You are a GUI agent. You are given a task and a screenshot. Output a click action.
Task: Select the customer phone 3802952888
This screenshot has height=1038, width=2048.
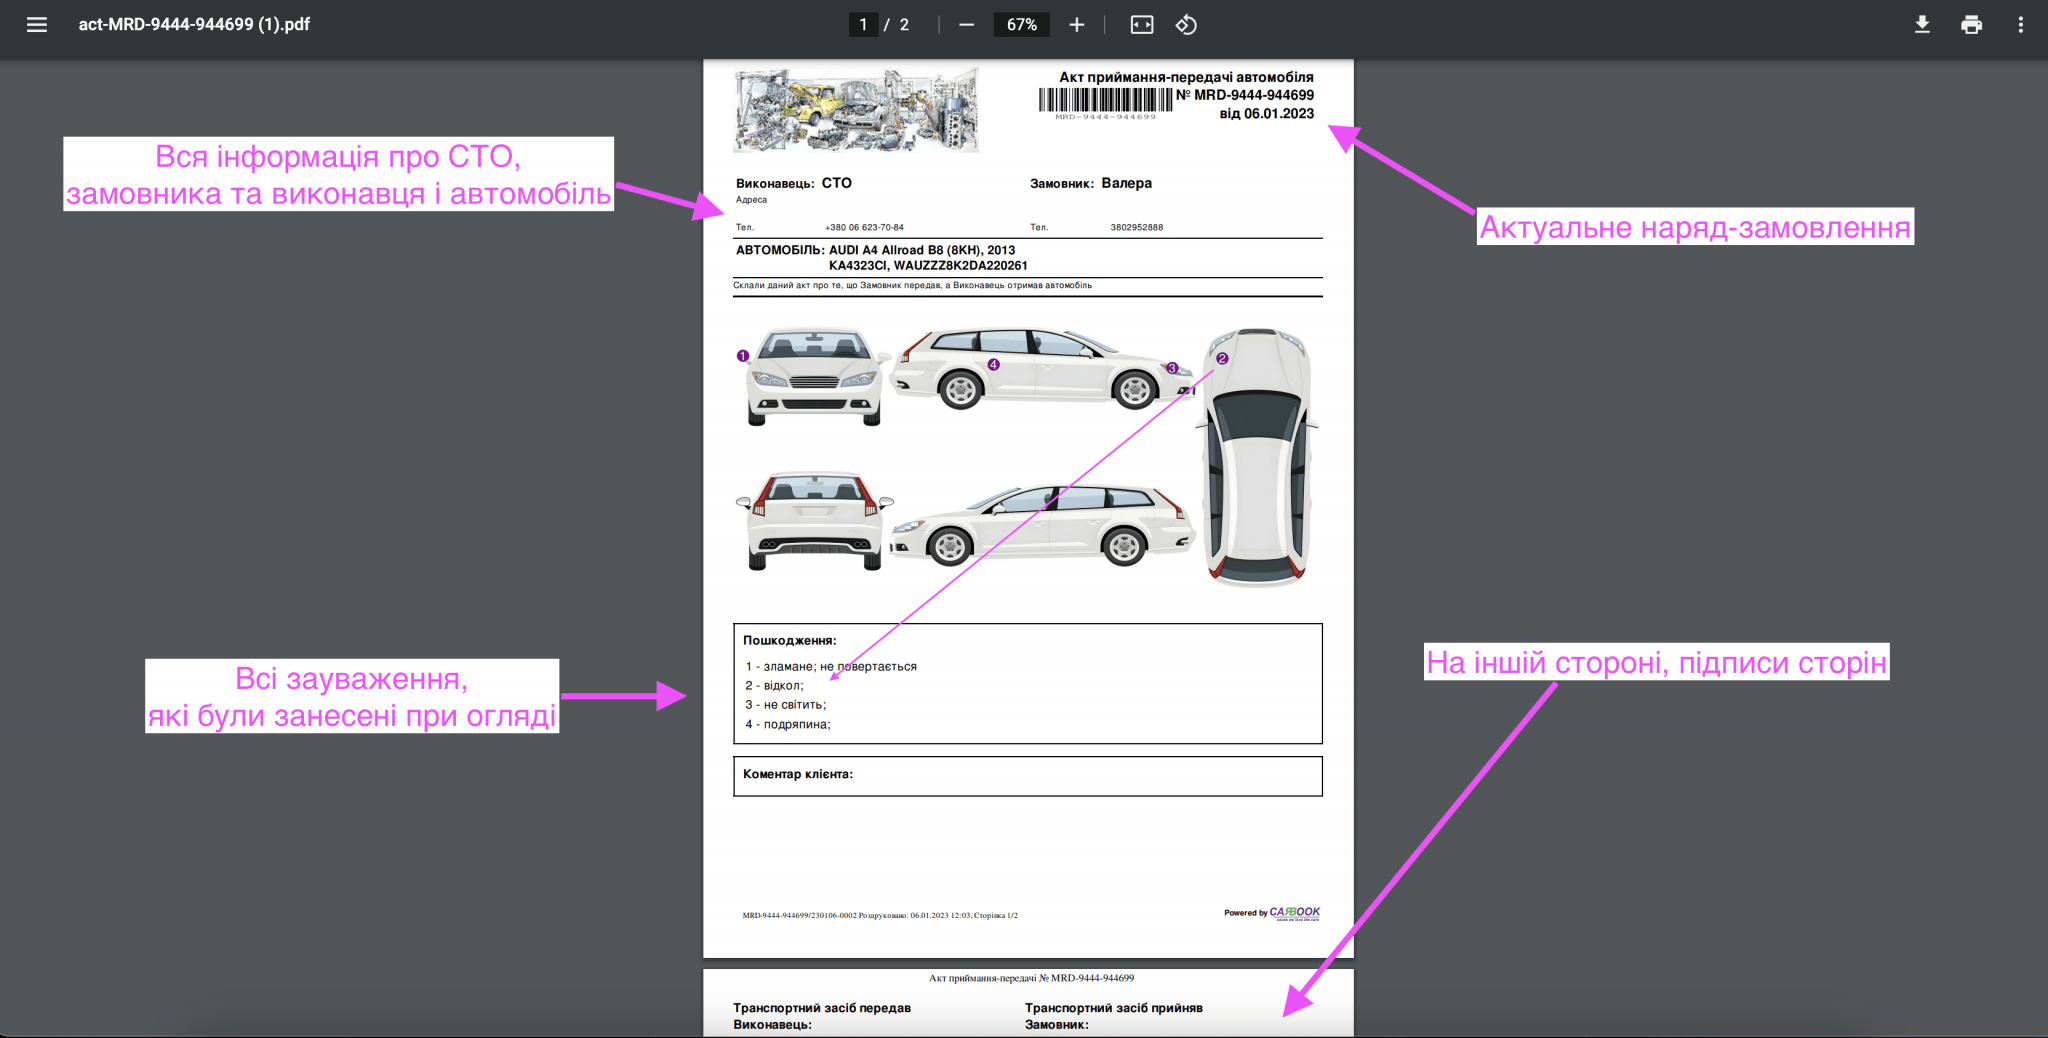(1136, 228)
